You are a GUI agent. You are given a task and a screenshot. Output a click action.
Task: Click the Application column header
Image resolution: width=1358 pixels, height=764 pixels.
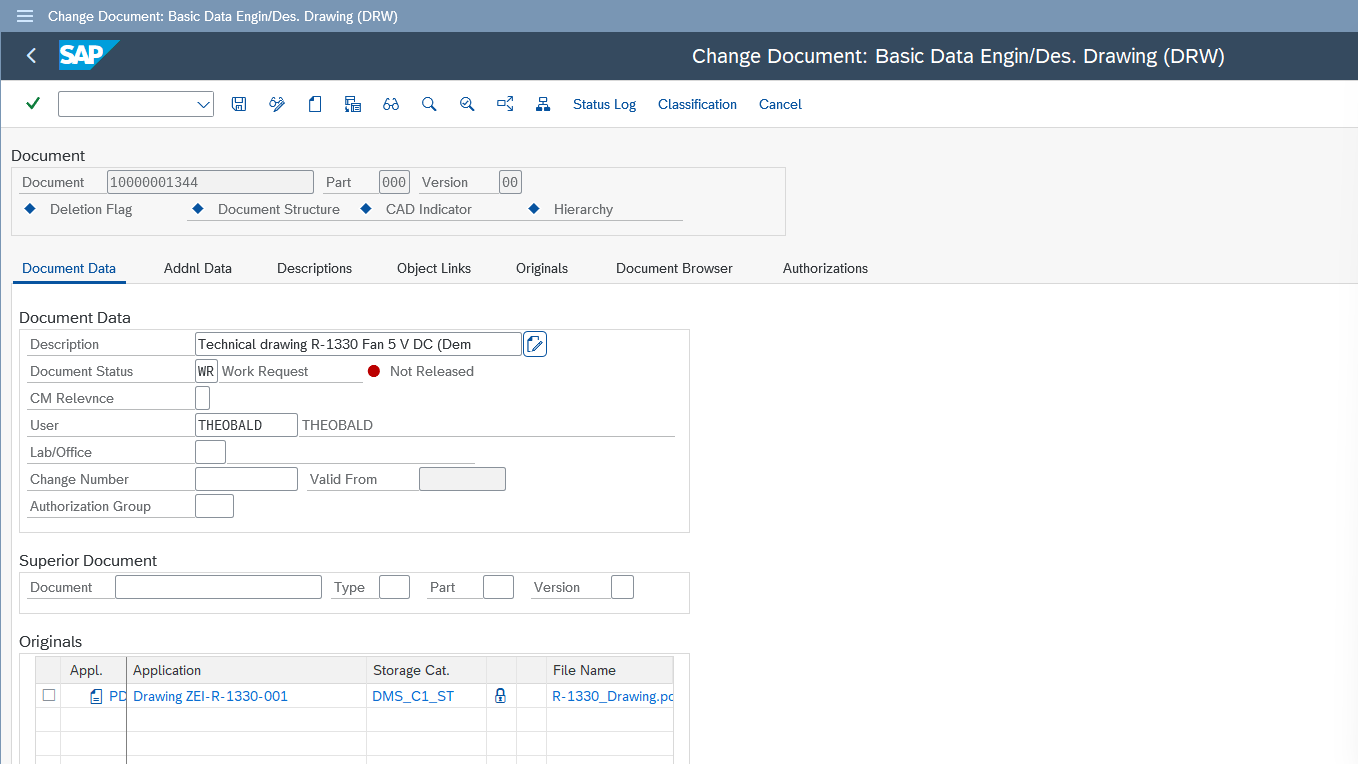pyautogui.click(x=246, y=670)
